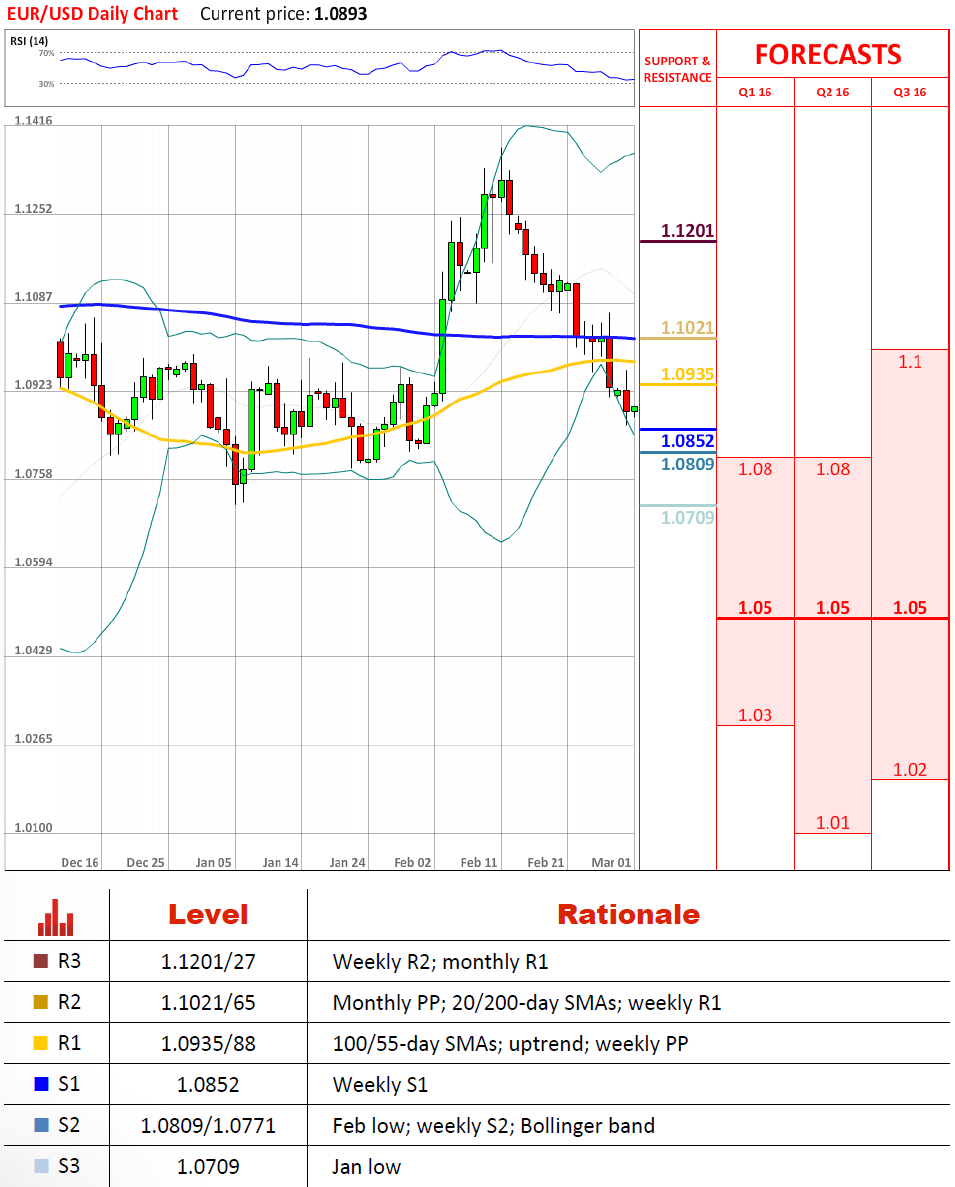Click the SUPPORT & RESISTANCE header
Image resolution: width=955 pixels, height=1187 pixels.
(677, 69)
